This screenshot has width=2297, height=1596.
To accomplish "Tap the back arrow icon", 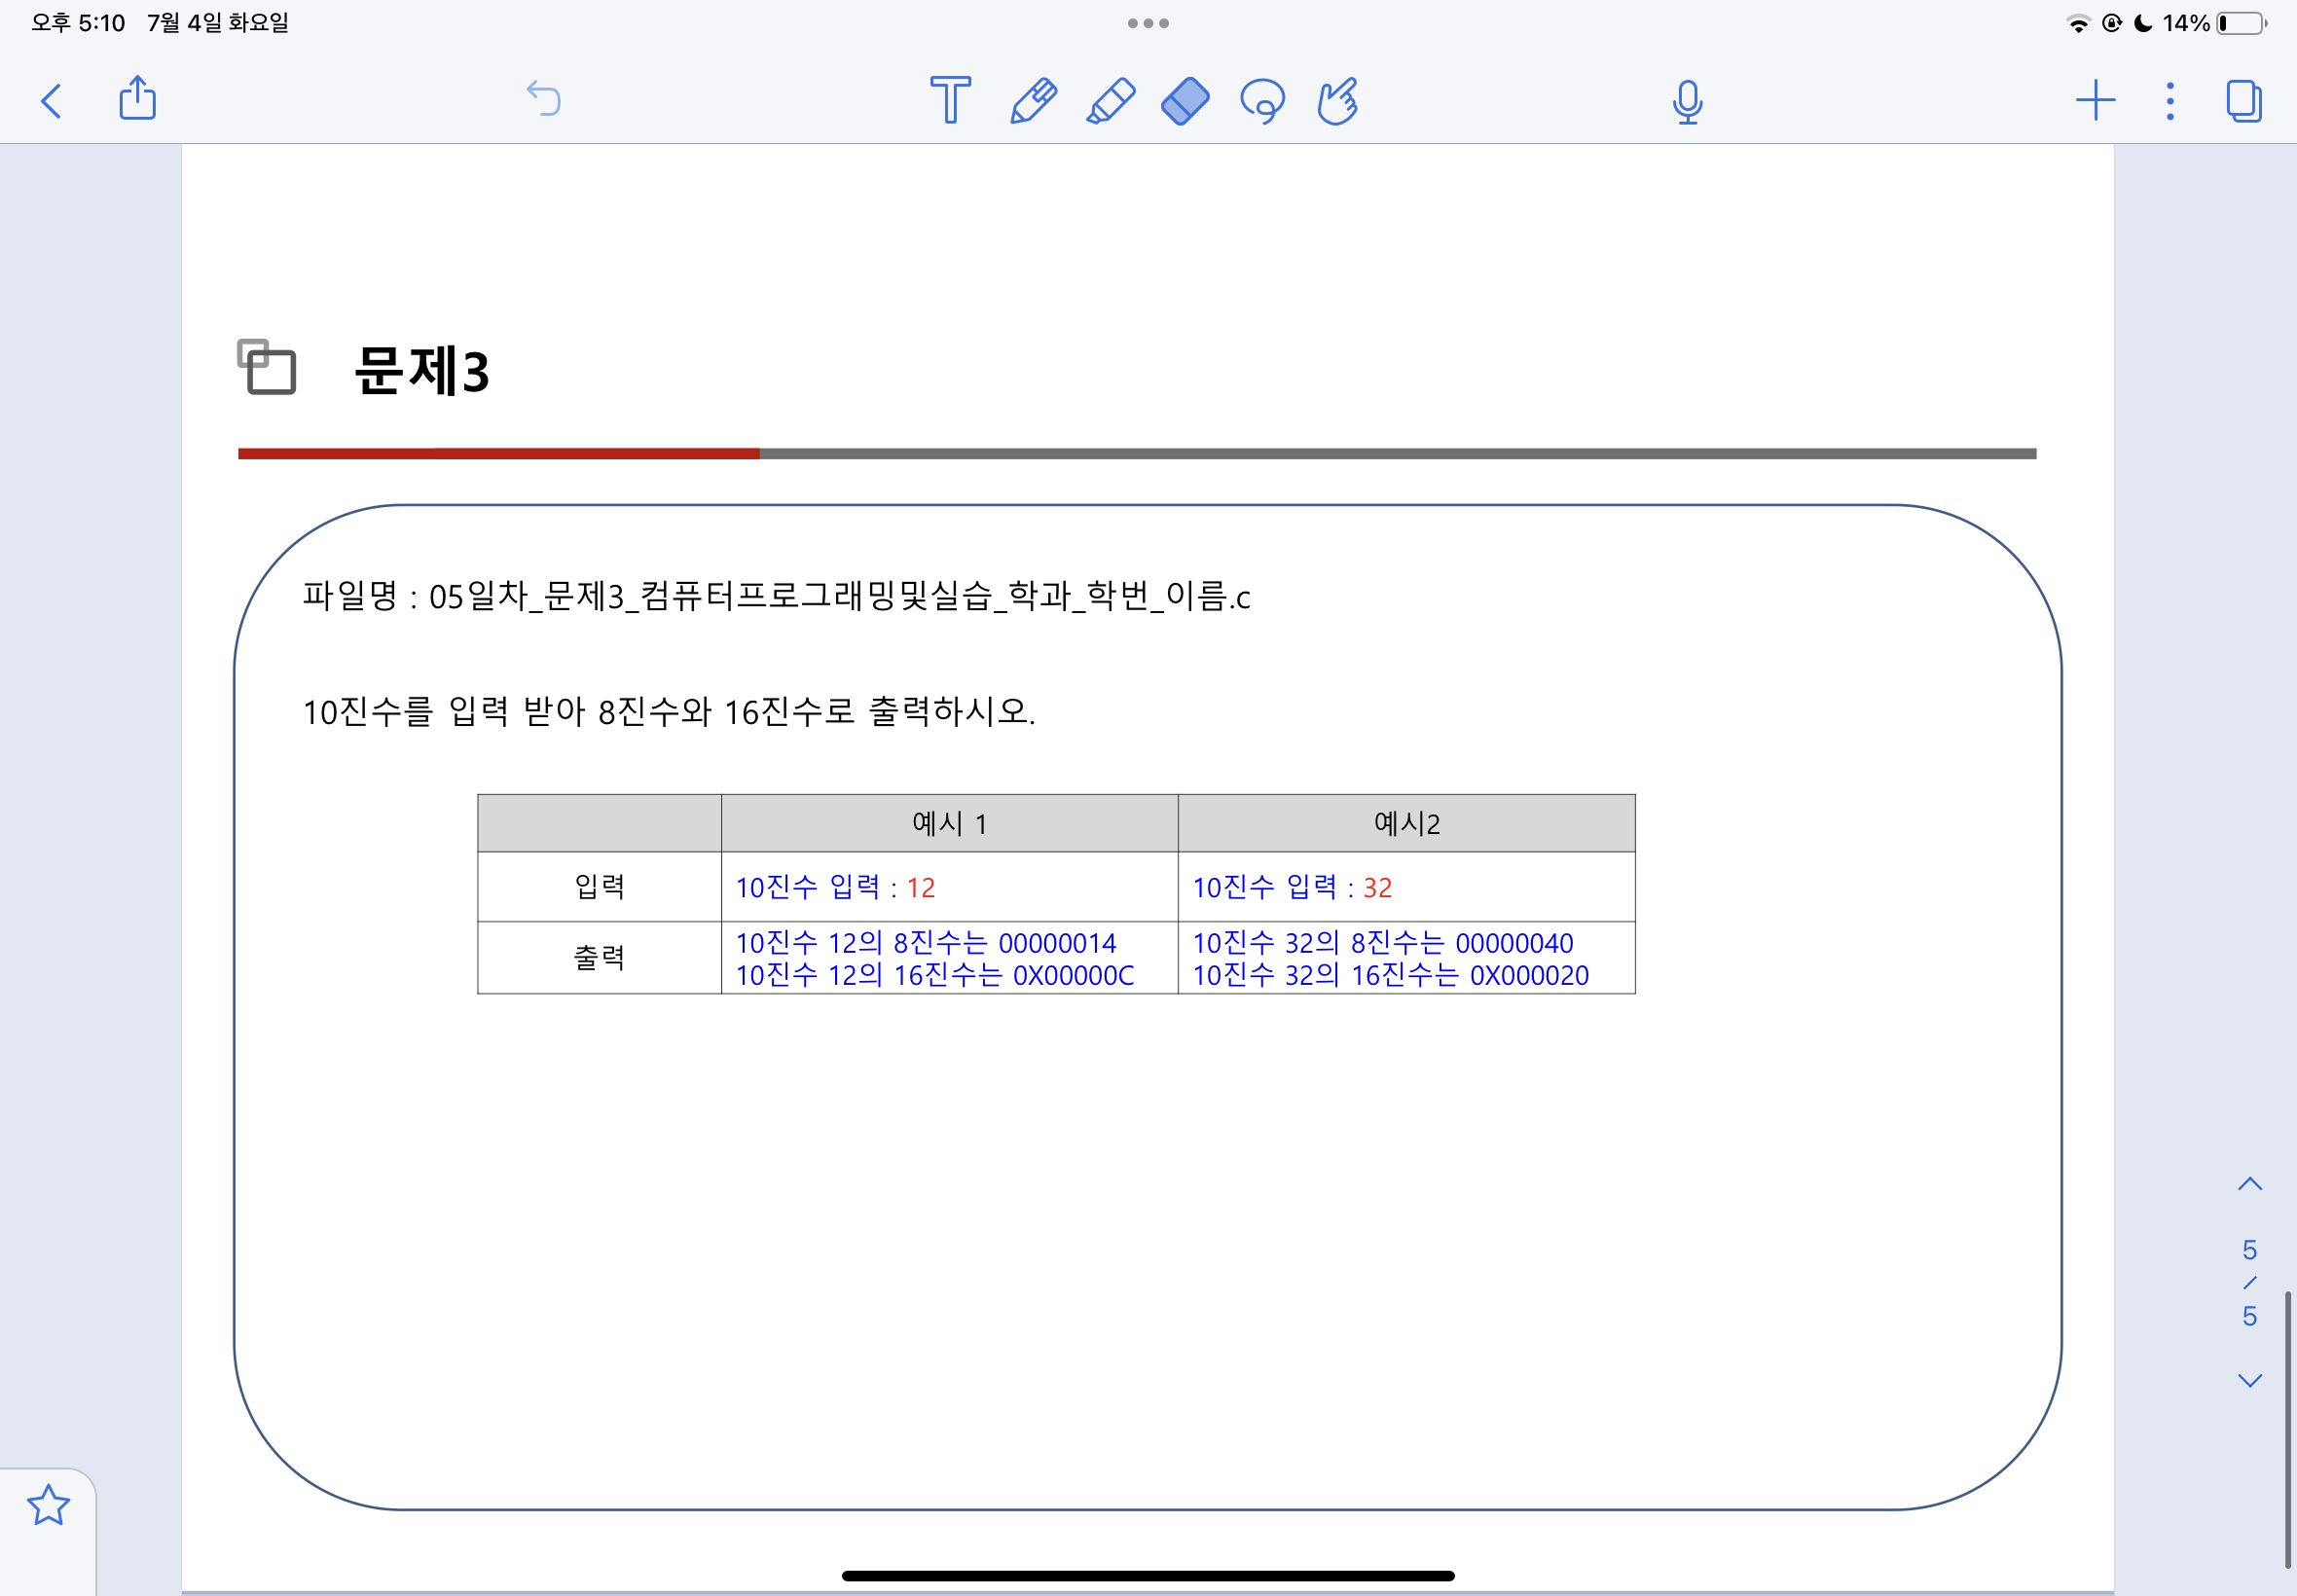I will 52,101.
